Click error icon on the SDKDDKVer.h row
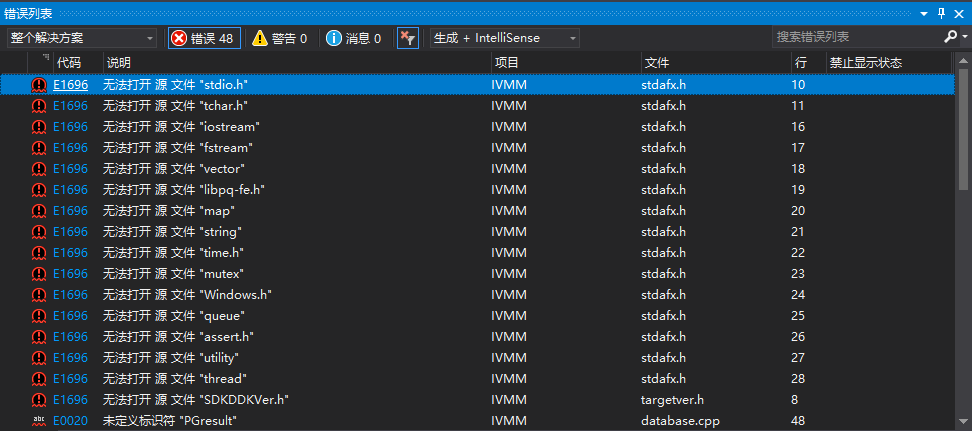Image resolution: width=972 pixels, height=431 pixels. point(39,400)
